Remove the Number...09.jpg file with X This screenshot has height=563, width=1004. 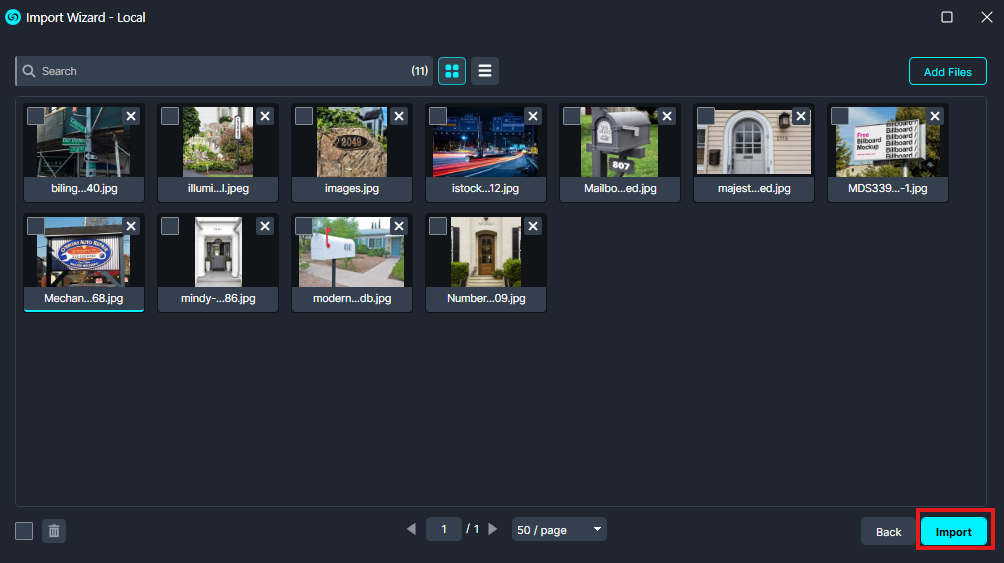point(533,226)
